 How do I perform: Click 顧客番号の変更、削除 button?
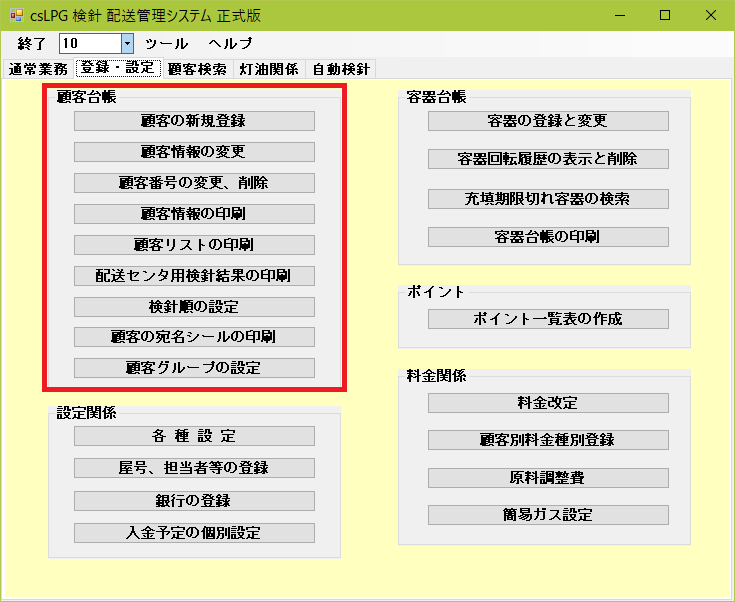coord(194,183)
